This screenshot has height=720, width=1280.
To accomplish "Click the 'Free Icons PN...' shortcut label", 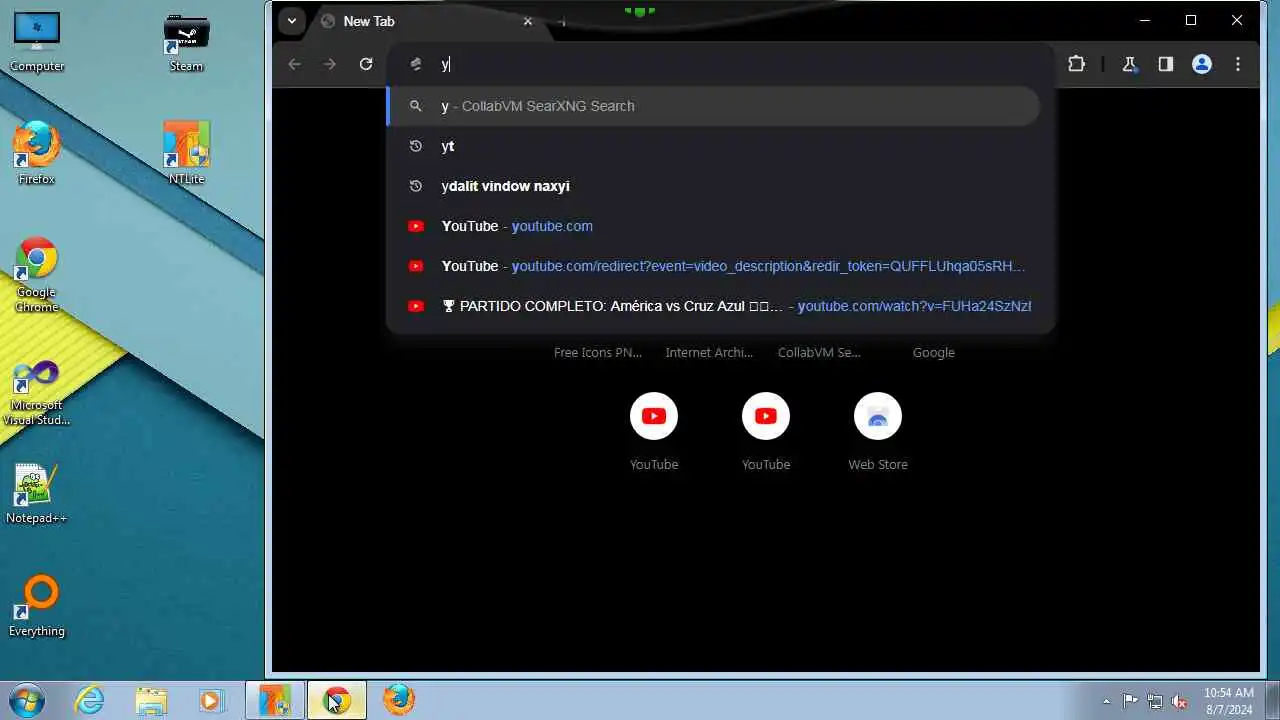I will pos(598,352).
